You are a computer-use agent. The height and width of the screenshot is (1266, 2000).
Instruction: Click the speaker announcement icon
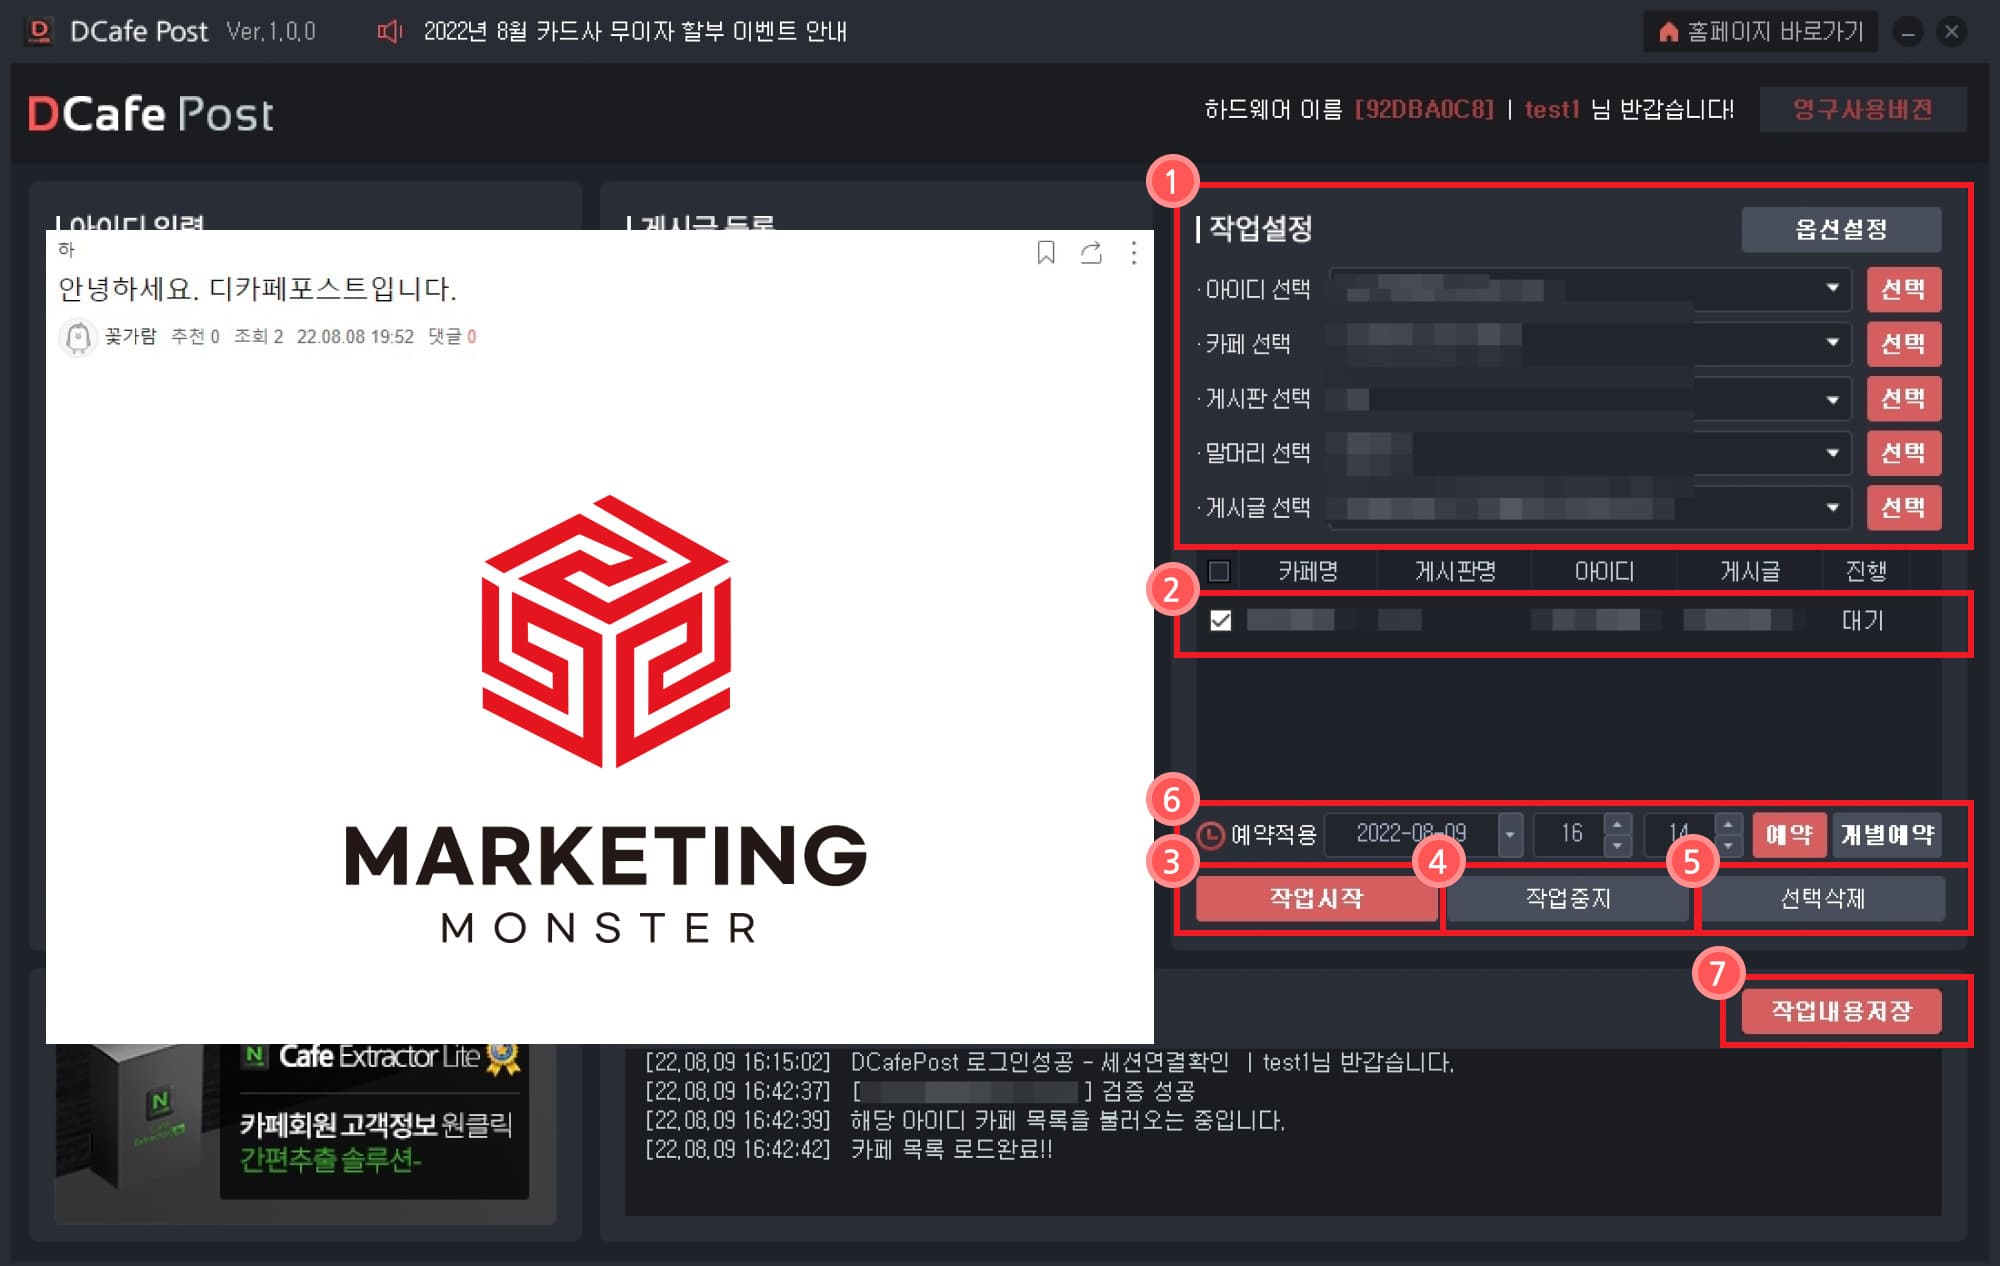coord(389,32)
